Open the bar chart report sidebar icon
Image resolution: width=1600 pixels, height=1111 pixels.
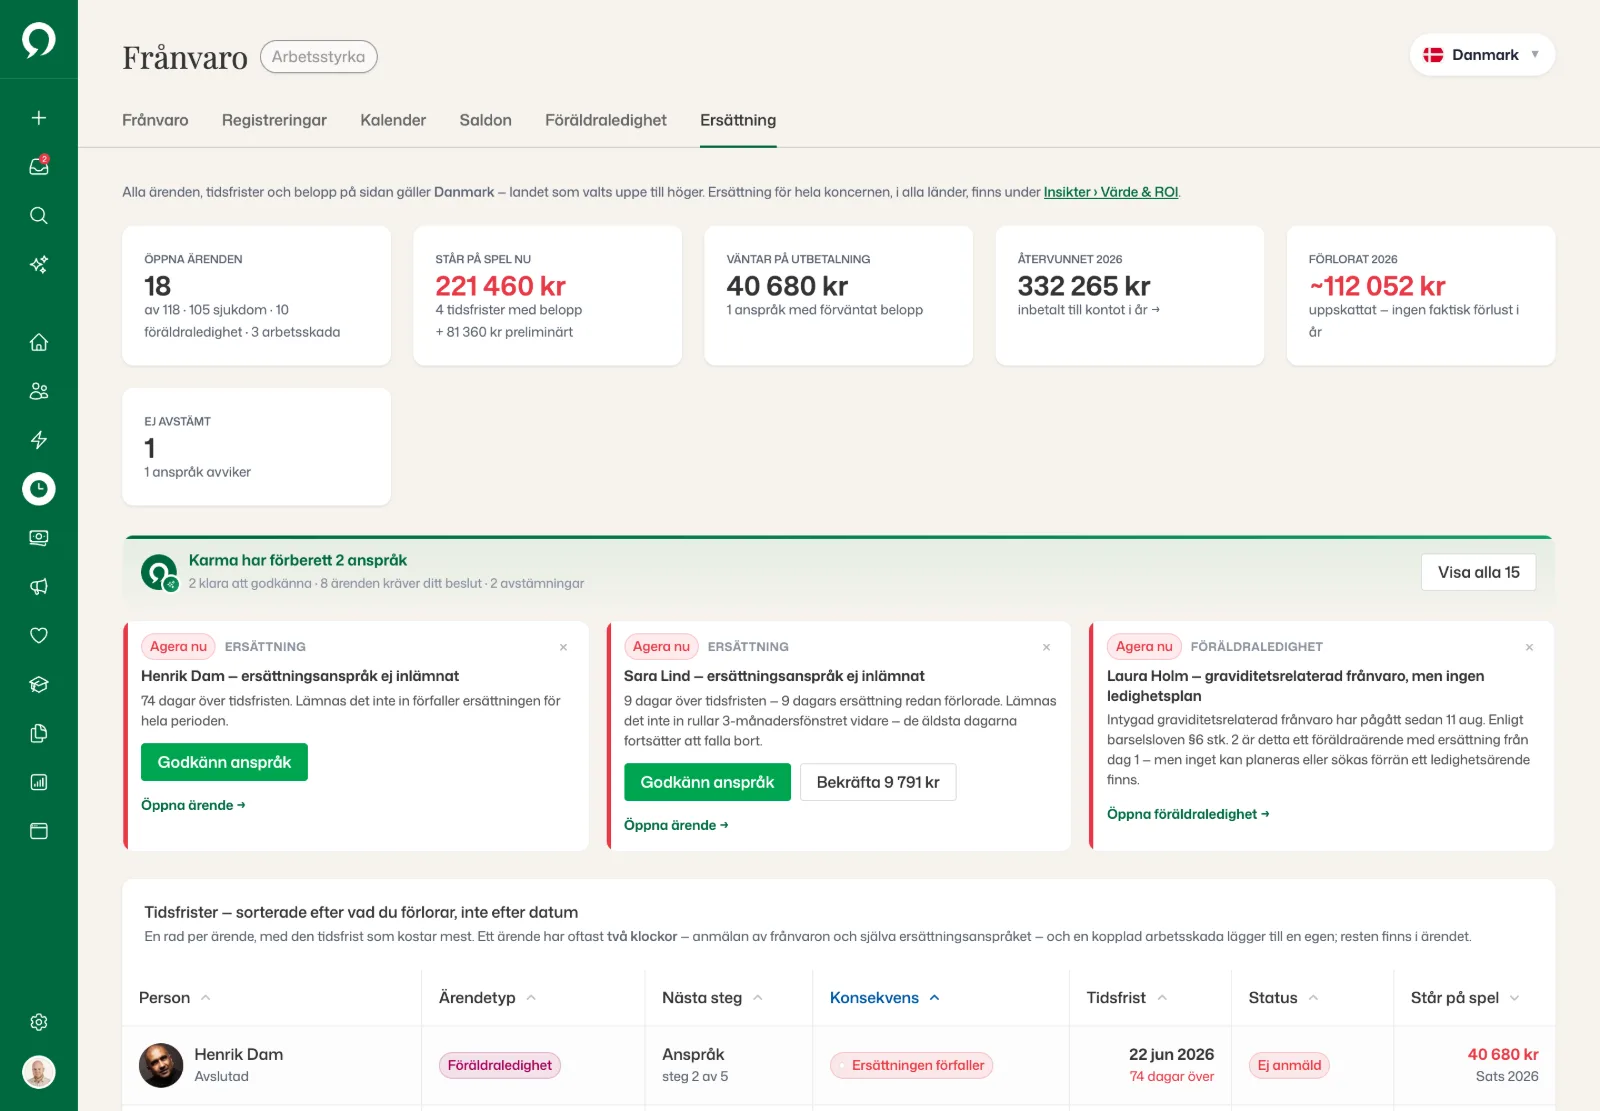[39, 782]
